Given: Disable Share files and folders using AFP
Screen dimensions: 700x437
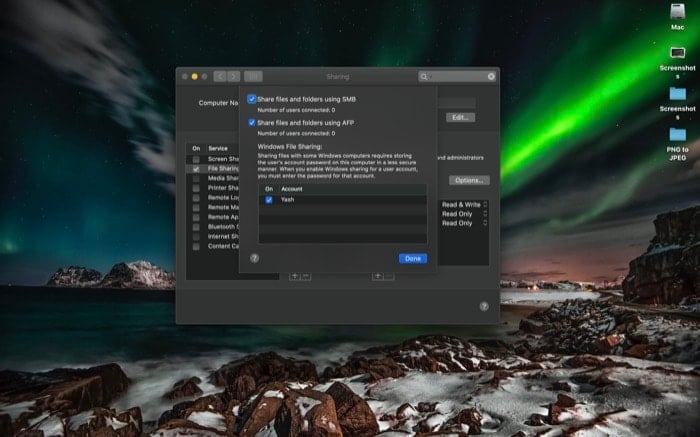Looking at the screenshot, I should pos(252,122).
